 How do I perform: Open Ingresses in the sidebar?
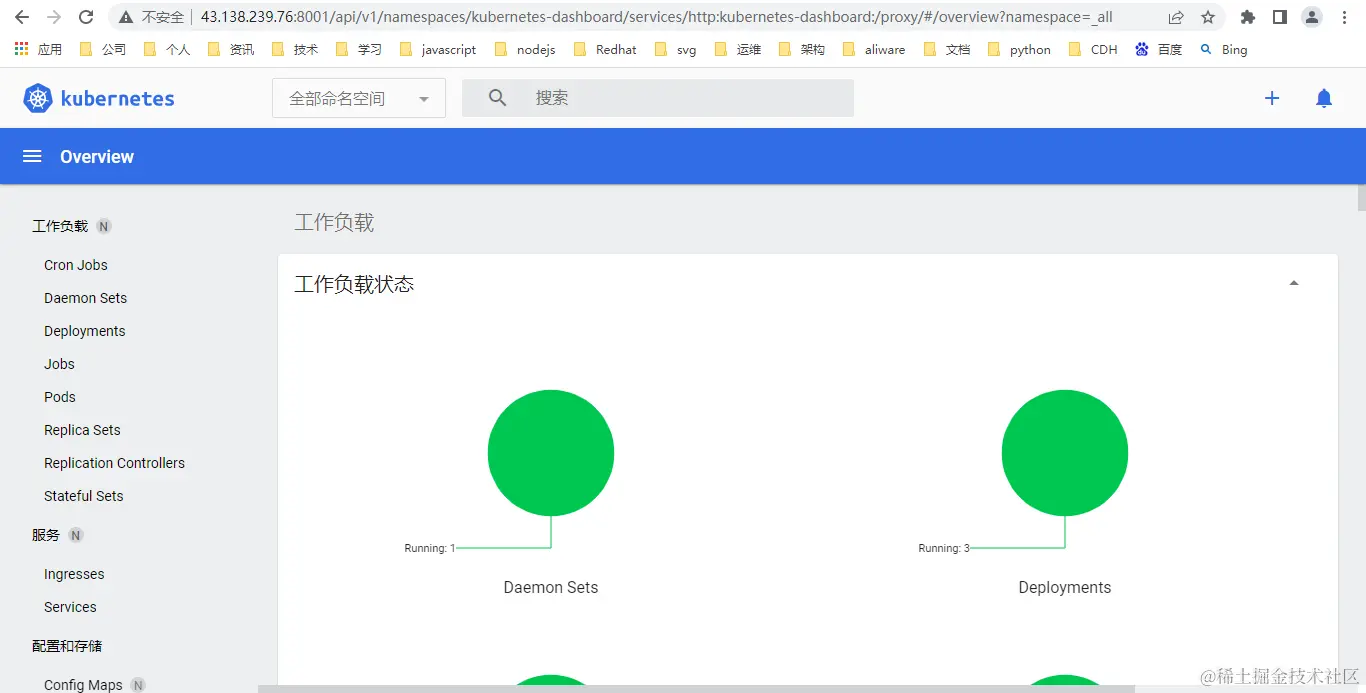[74, 574]
